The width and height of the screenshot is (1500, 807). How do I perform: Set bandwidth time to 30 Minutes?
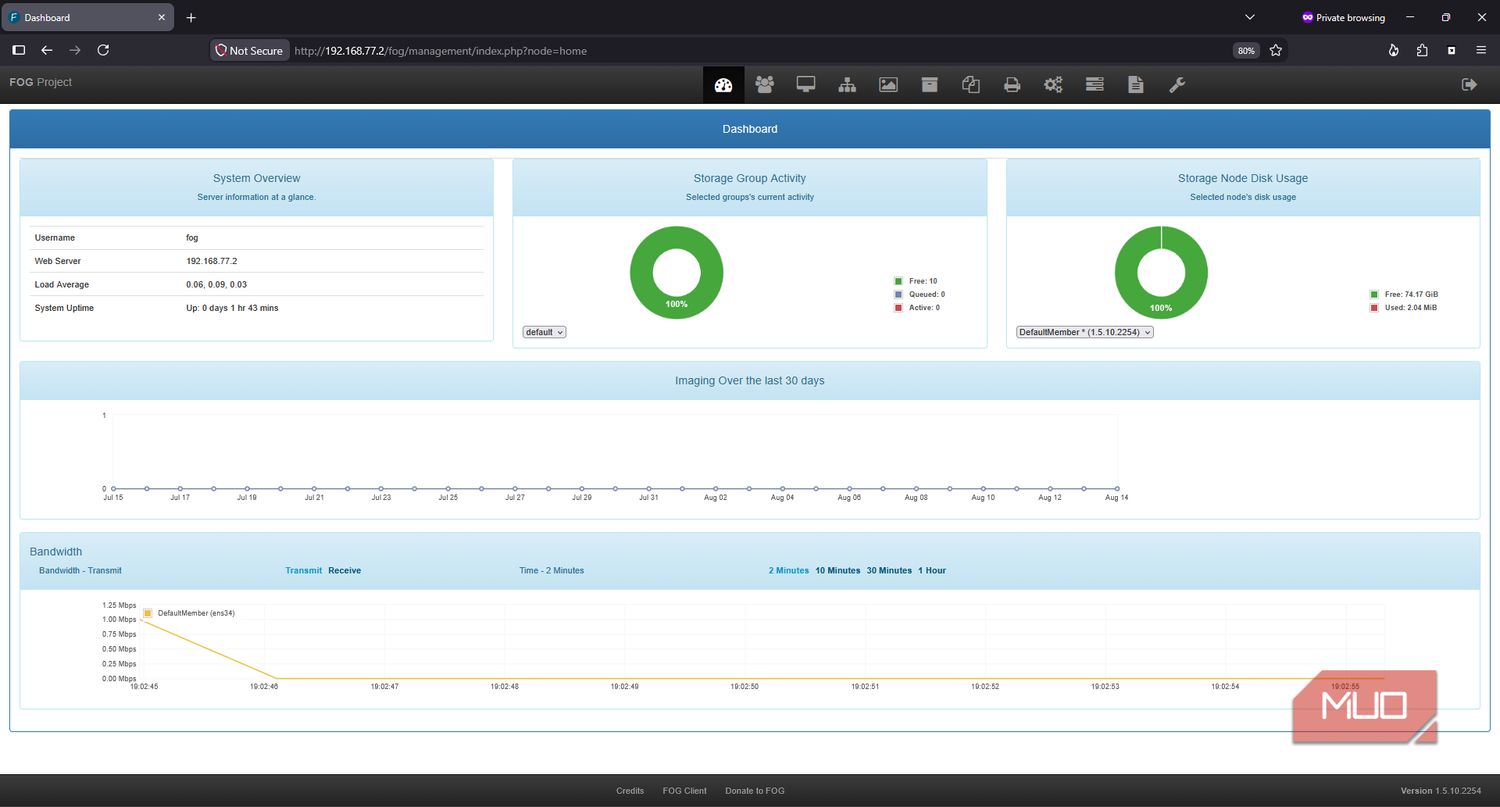[889, 570]
